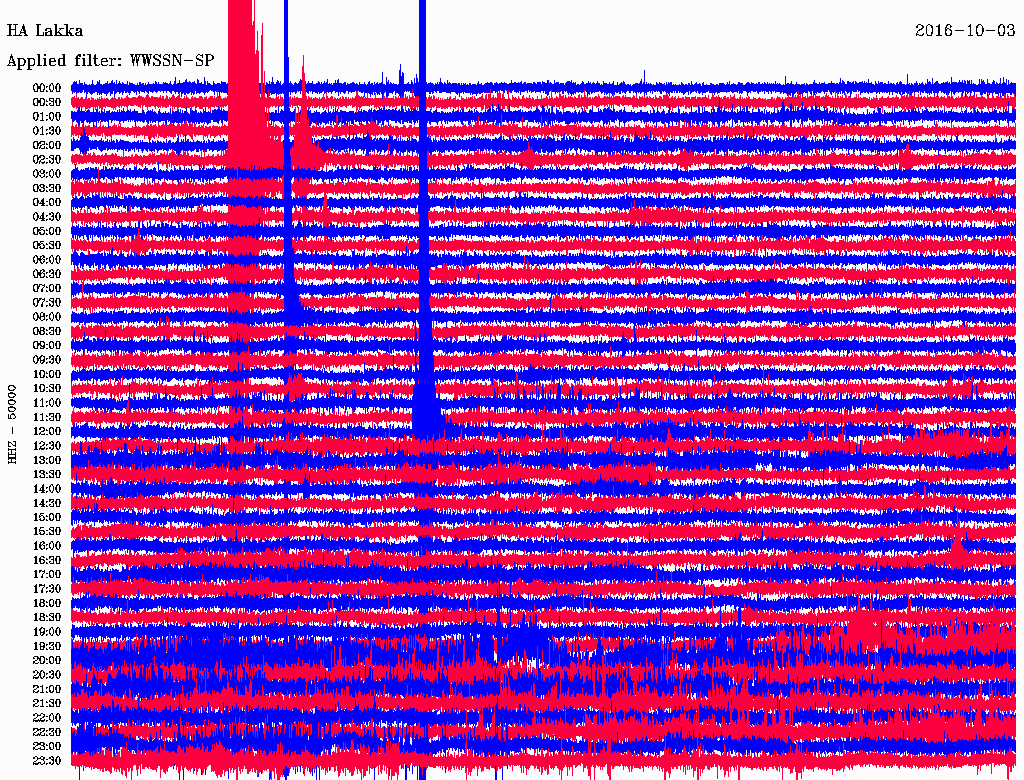
Task: Click the Applied filter: WWSSN-SP label
Action: click(x=110, y=61)
